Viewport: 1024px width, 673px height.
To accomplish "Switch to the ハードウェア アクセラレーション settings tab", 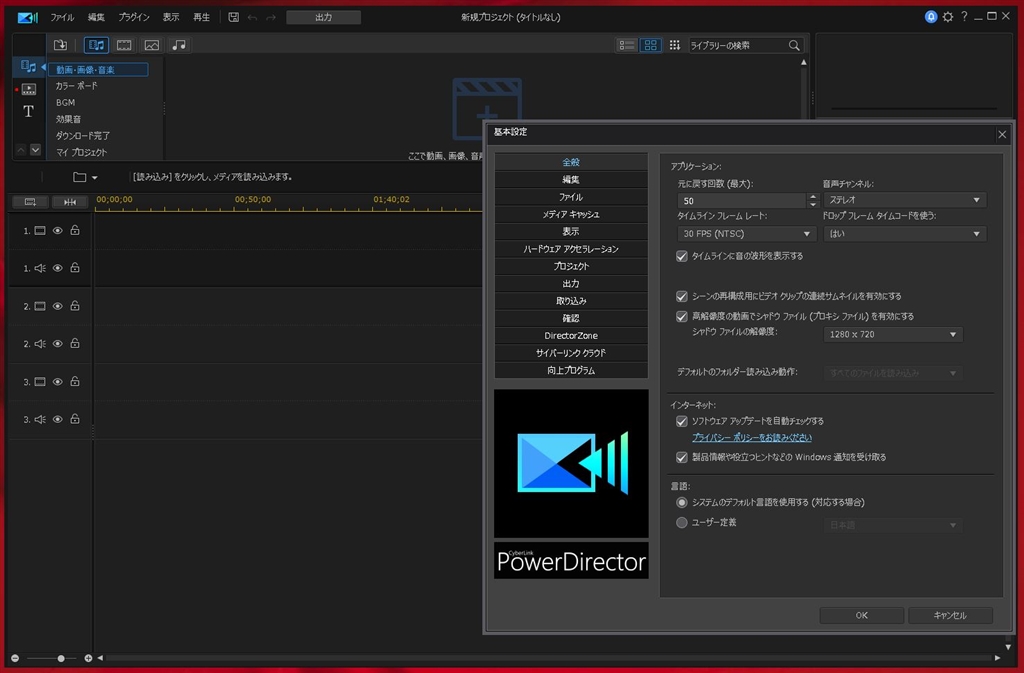I will [x=571, y=249].
